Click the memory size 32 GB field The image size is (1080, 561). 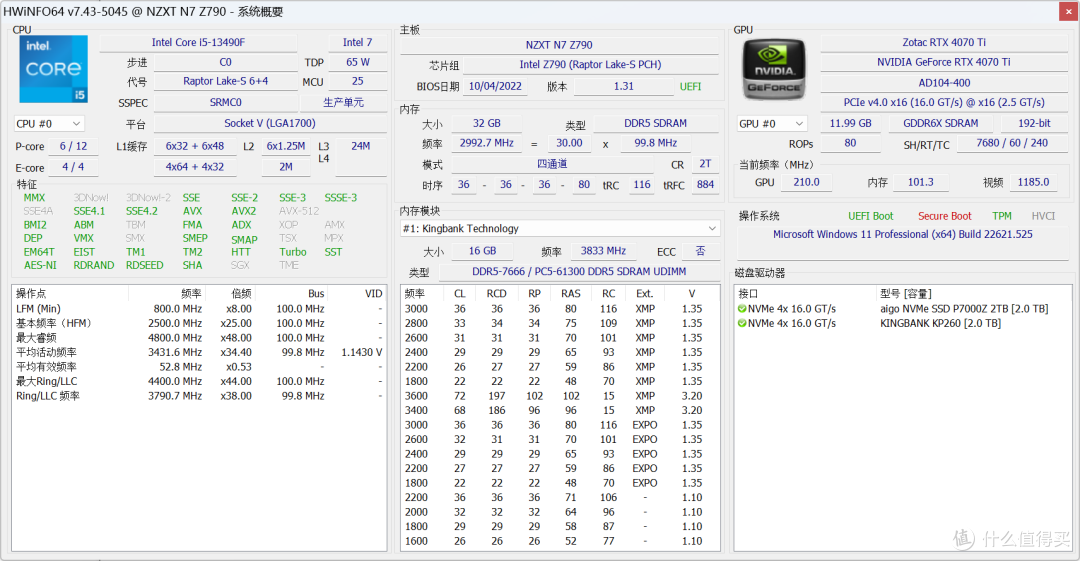pos(486,123)
